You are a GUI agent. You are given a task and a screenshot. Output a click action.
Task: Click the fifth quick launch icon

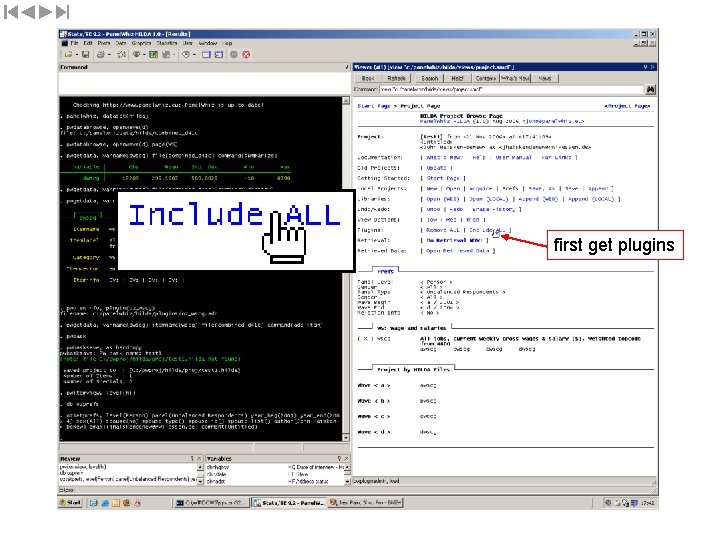pos(138,503)
